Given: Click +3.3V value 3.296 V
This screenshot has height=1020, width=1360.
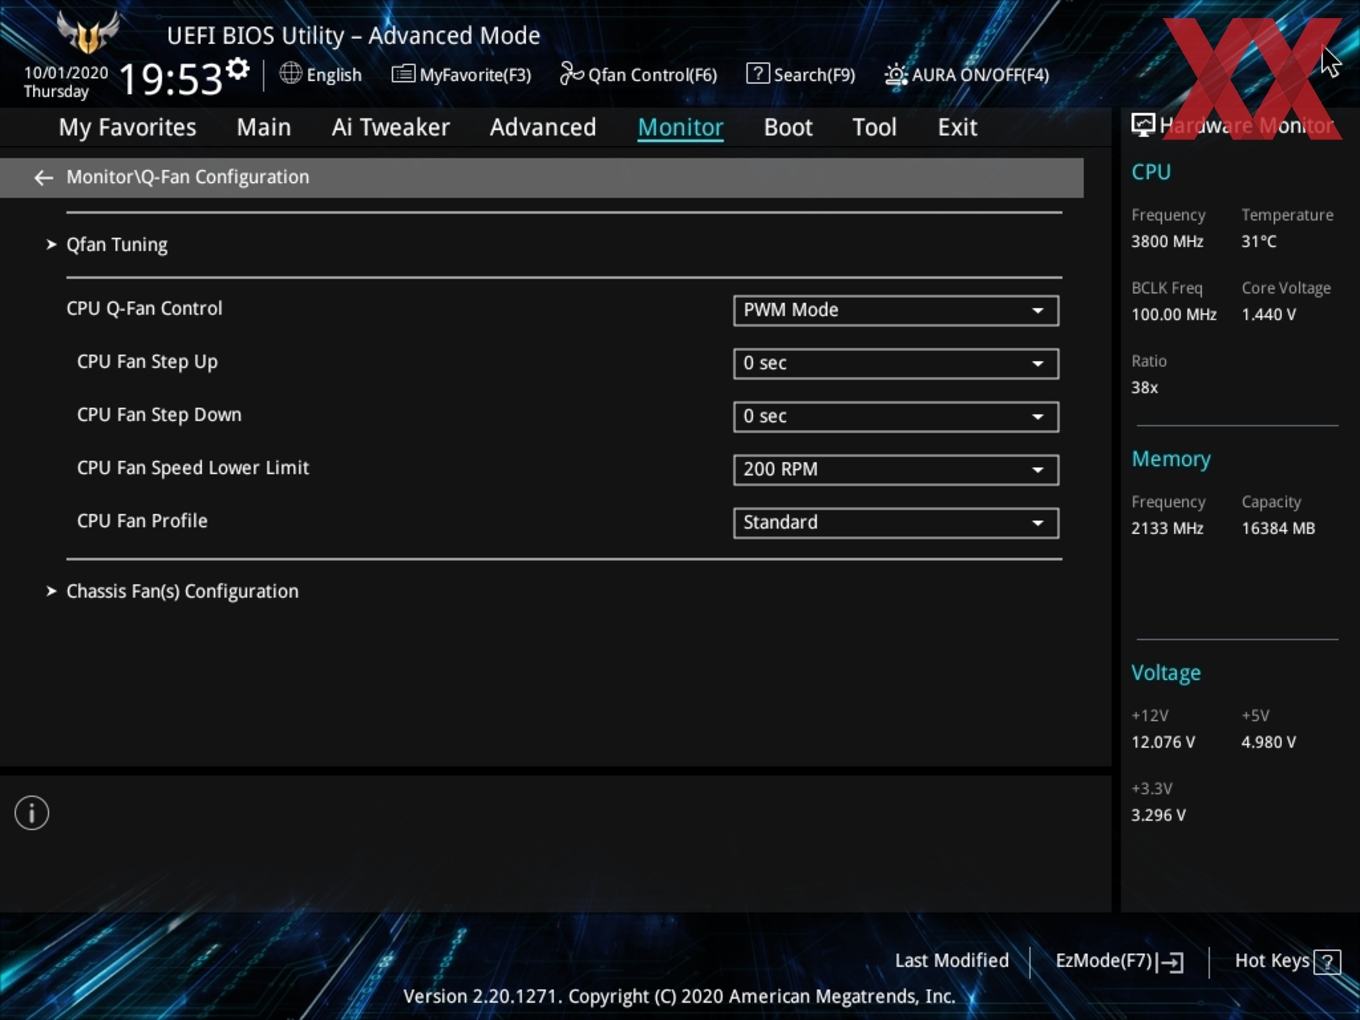Looking at the screenshot, I should (x=1158, y=815).
